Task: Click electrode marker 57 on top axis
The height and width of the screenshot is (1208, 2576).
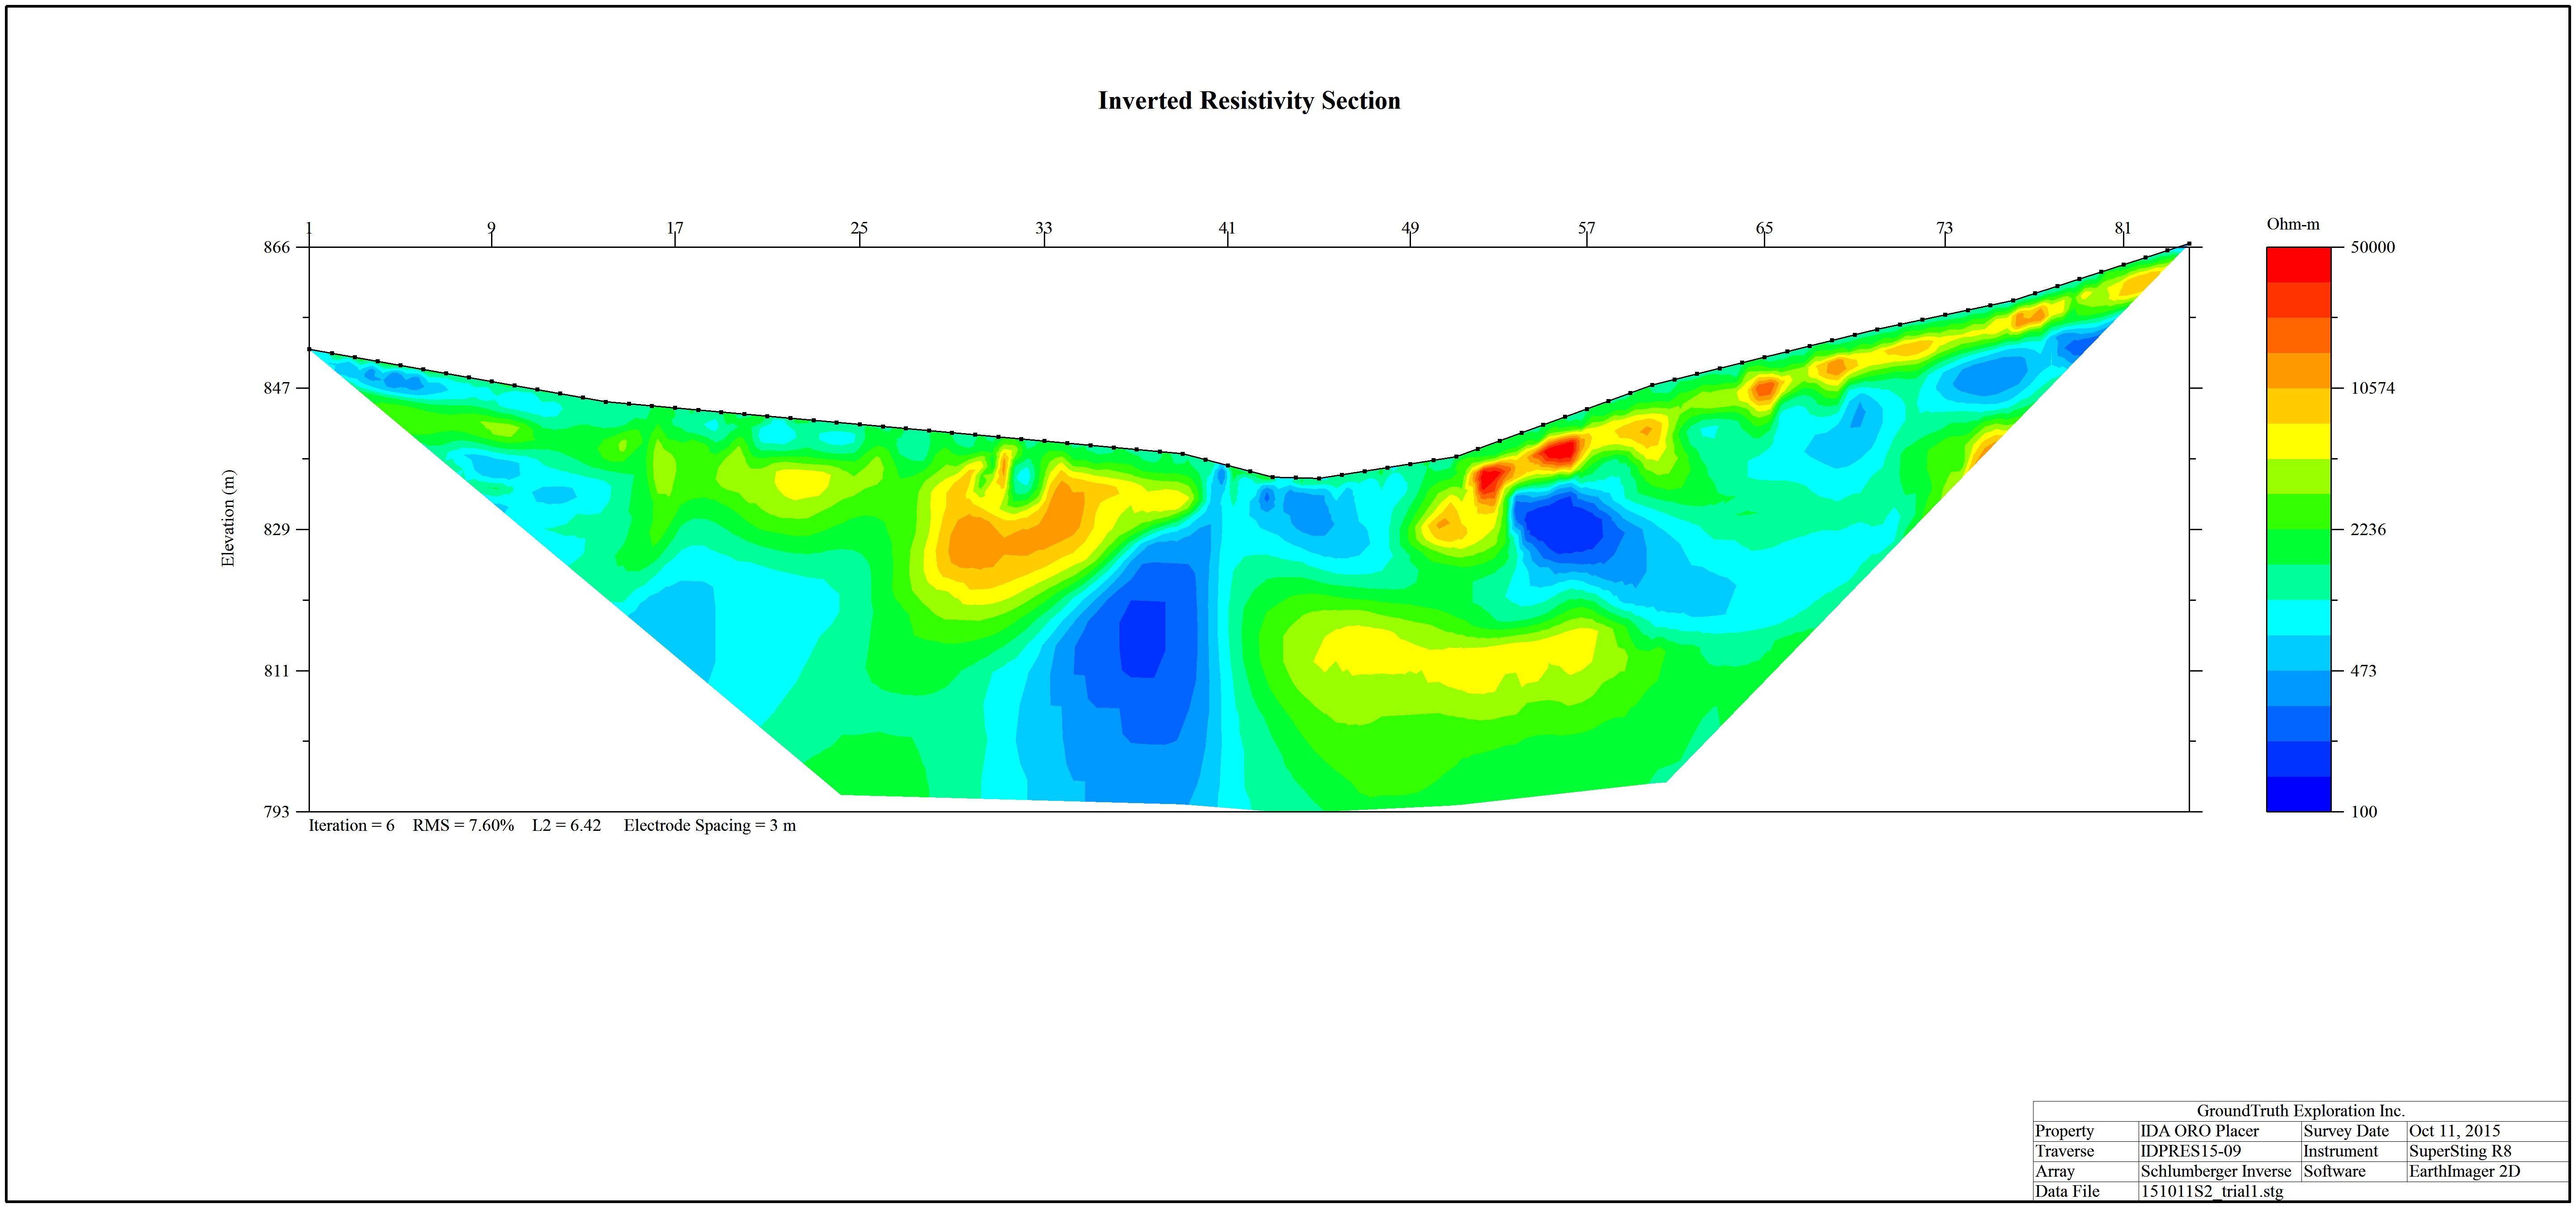Action: click(x=1587, y=228)
